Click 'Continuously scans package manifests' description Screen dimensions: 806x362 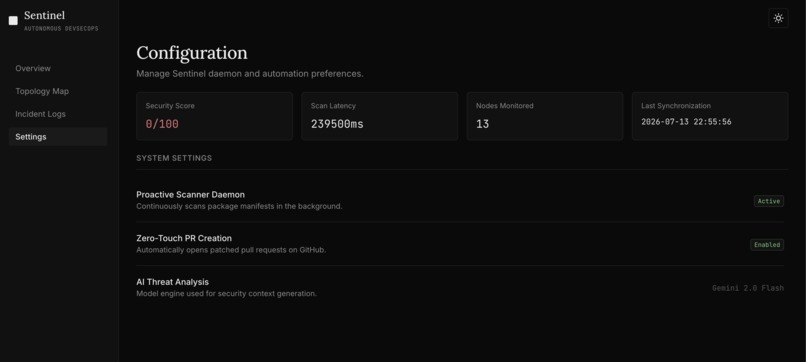(x=239, y=206)
